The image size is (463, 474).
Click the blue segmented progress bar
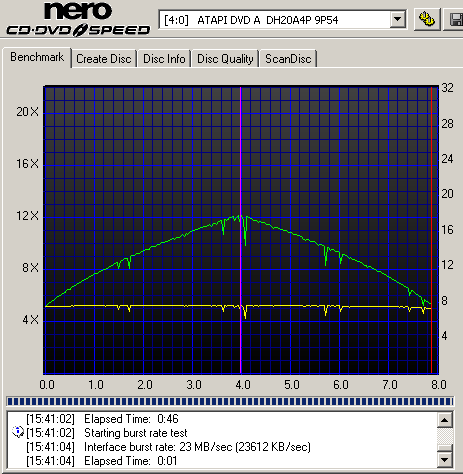[x=230, y=401]
